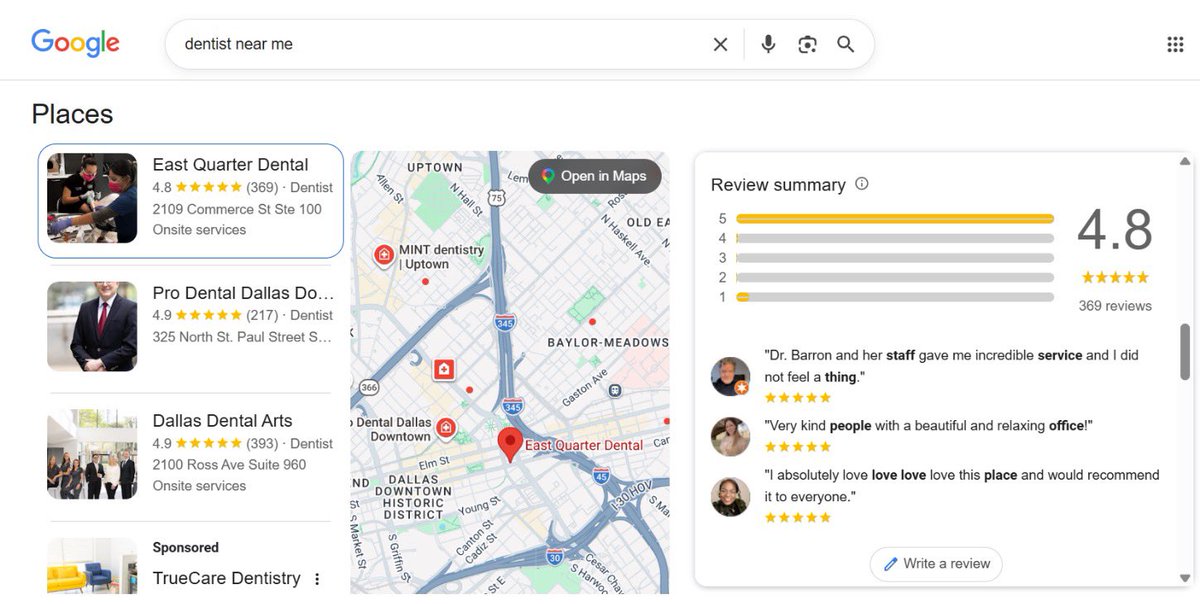Open the Dallas Dental Arts listing title

[222, 421]
